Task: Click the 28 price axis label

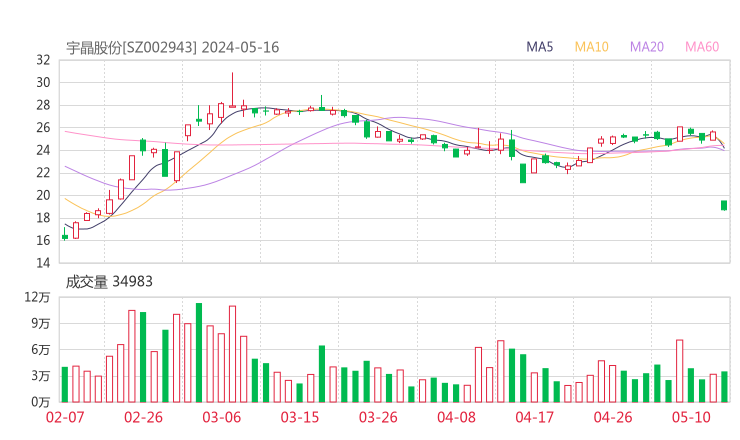Action: point(43,105)
